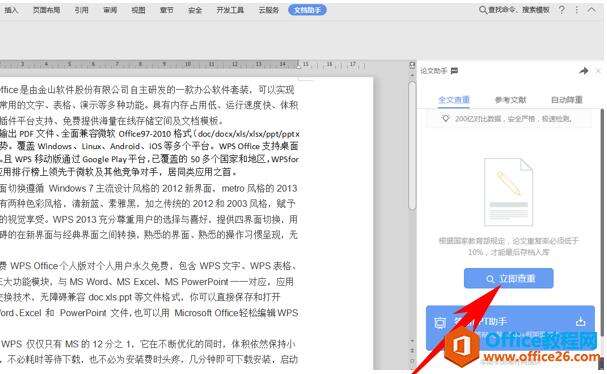Click the icon atop the vertical scrollbar
This screenshot has width=607, height=374.
tap(412, 65)
